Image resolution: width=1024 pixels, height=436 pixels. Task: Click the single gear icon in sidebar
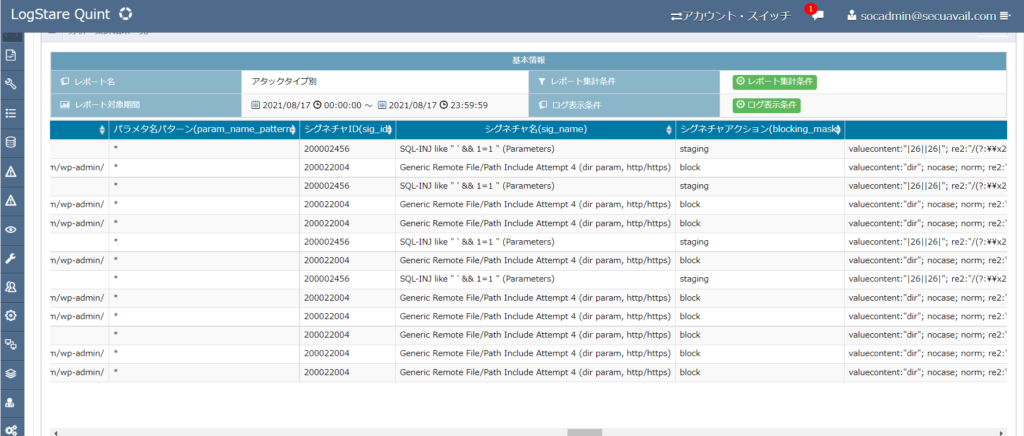pyautogui.click(x=11, y=316)
